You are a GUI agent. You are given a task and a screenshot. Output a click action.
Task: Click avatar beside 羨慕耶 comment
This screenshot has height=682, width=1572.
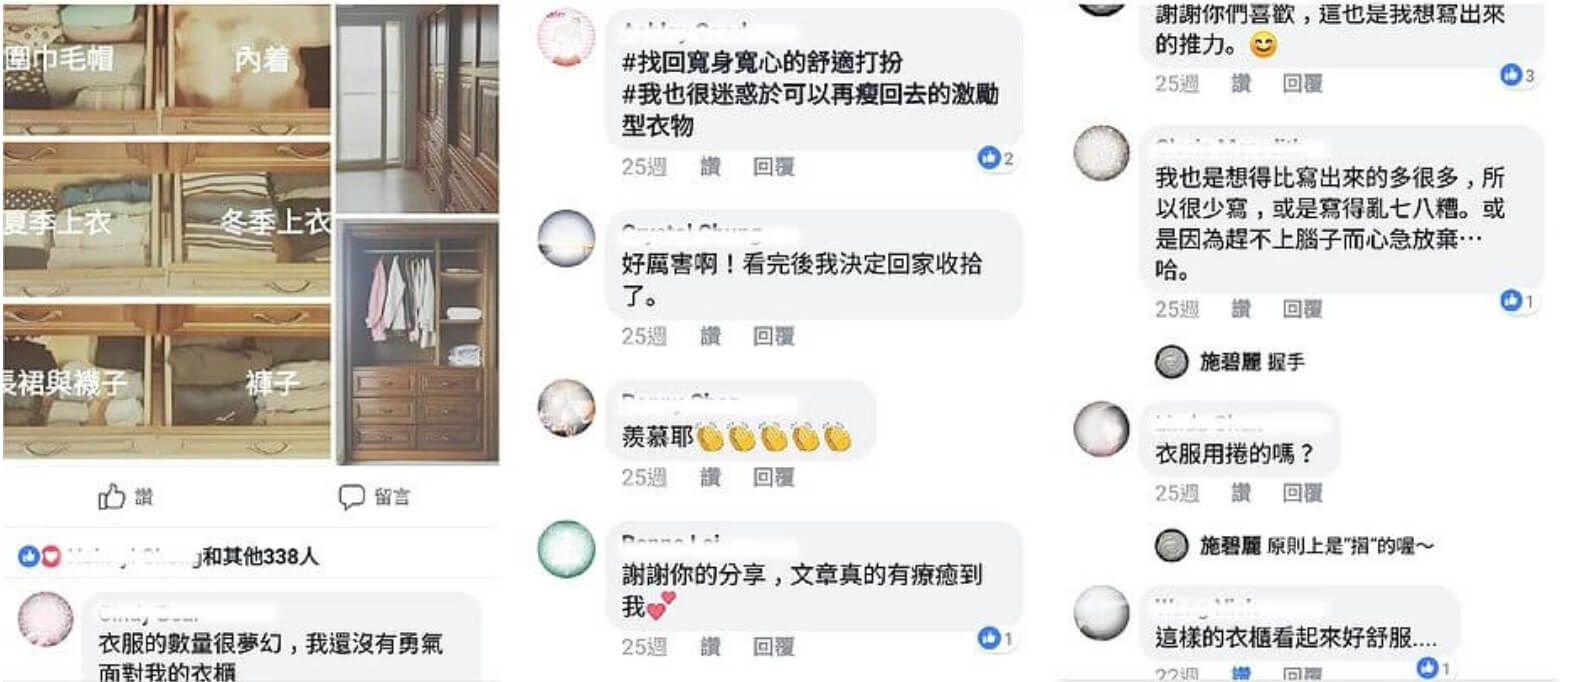pyautogui.click(x=566, y=408)
